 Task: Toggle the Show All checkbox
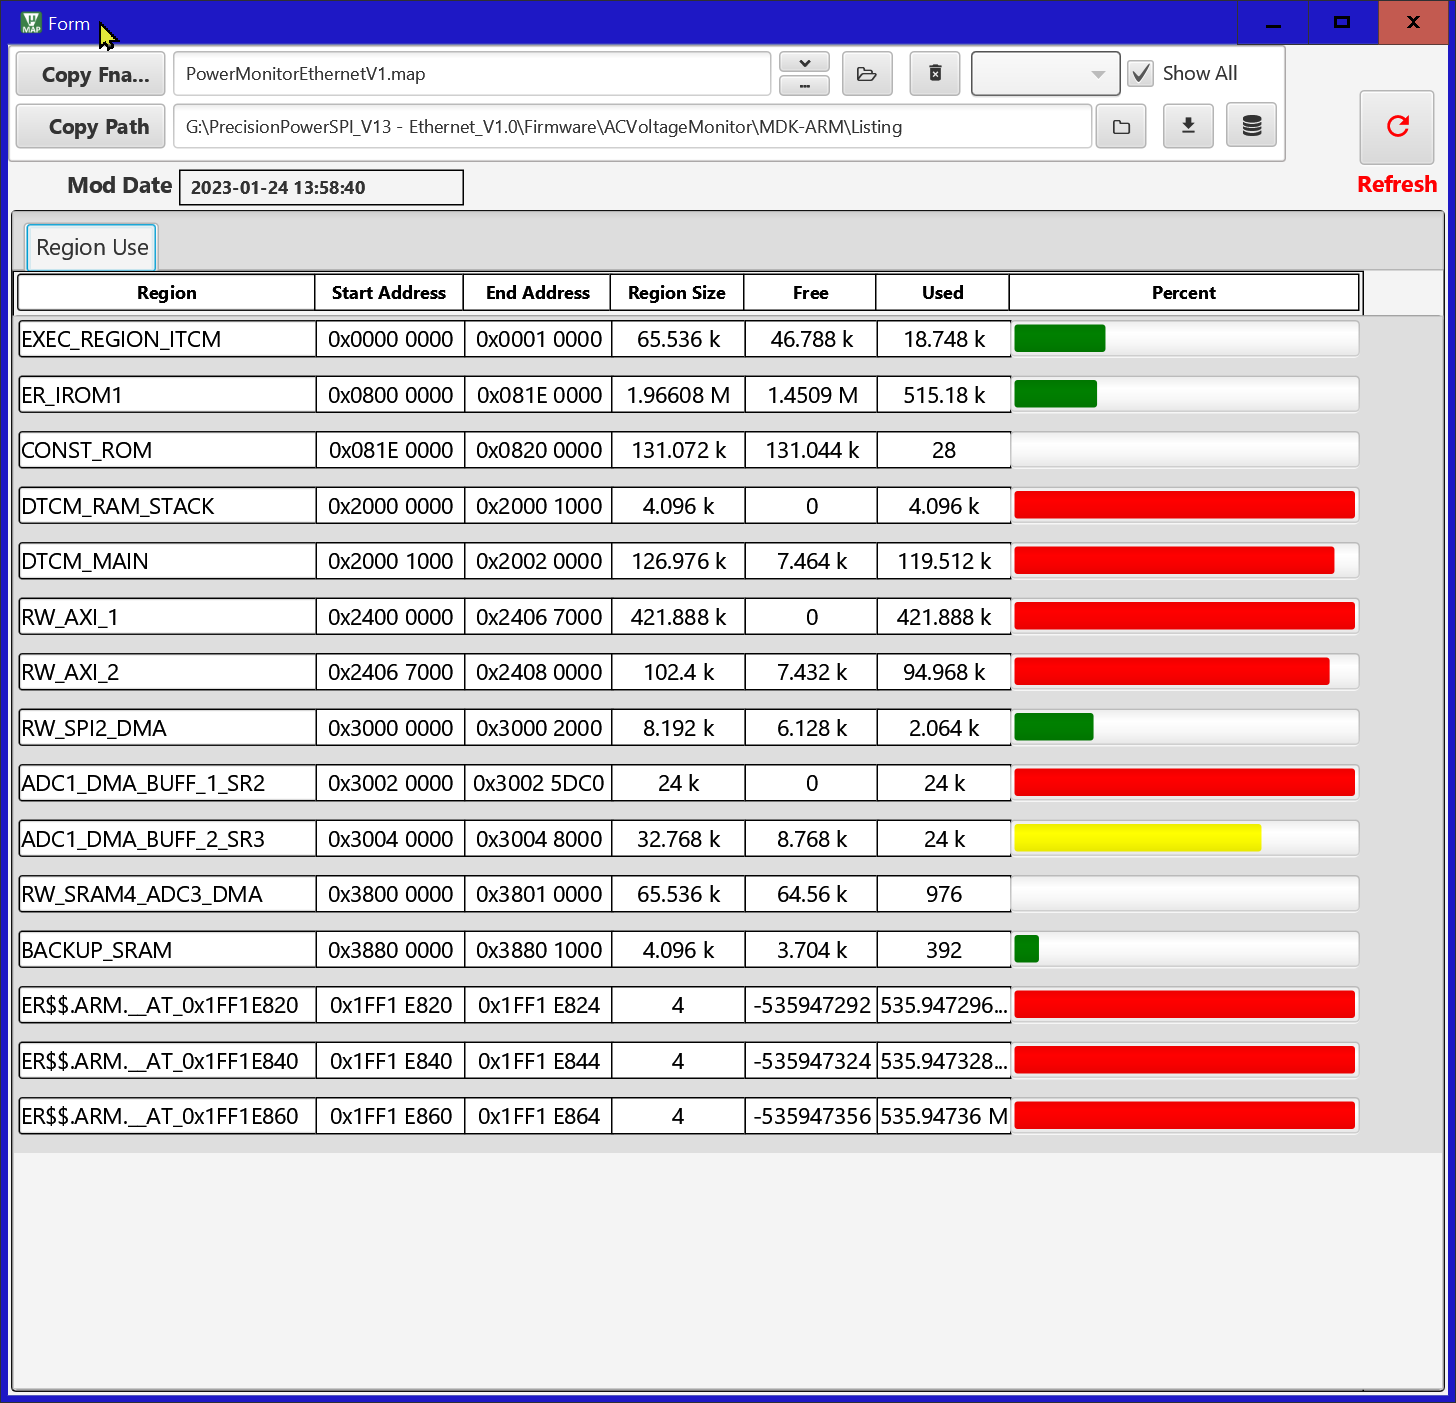click(1141, 73)
